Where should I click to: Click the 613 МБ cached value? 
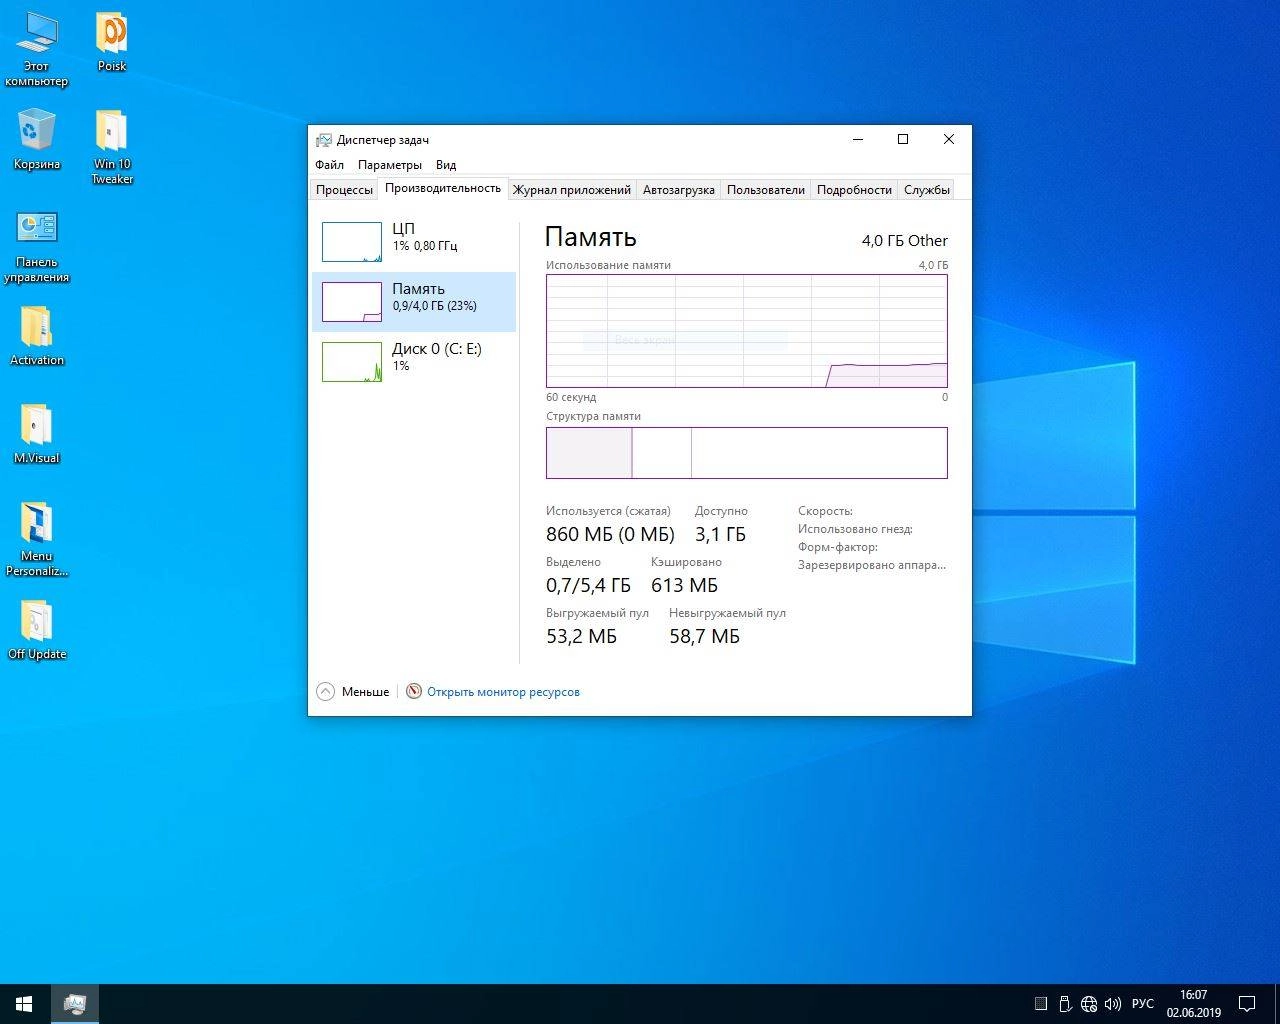coord(684,586)
